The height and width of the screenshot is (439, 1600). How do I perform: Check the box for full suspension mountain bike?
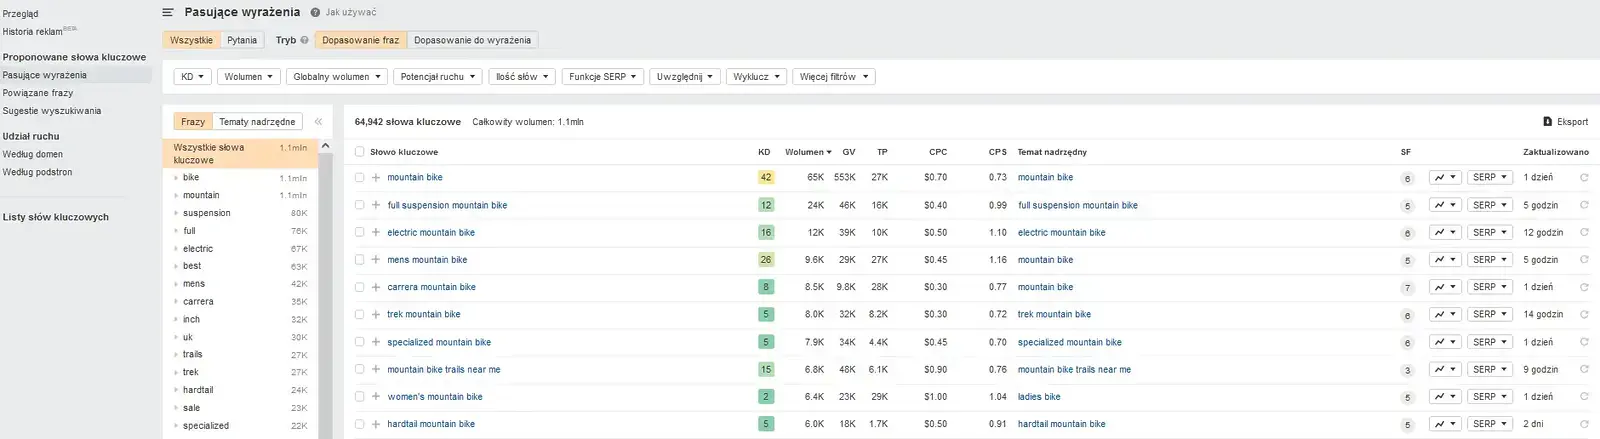pyautogui.click(x=359, y=206)
